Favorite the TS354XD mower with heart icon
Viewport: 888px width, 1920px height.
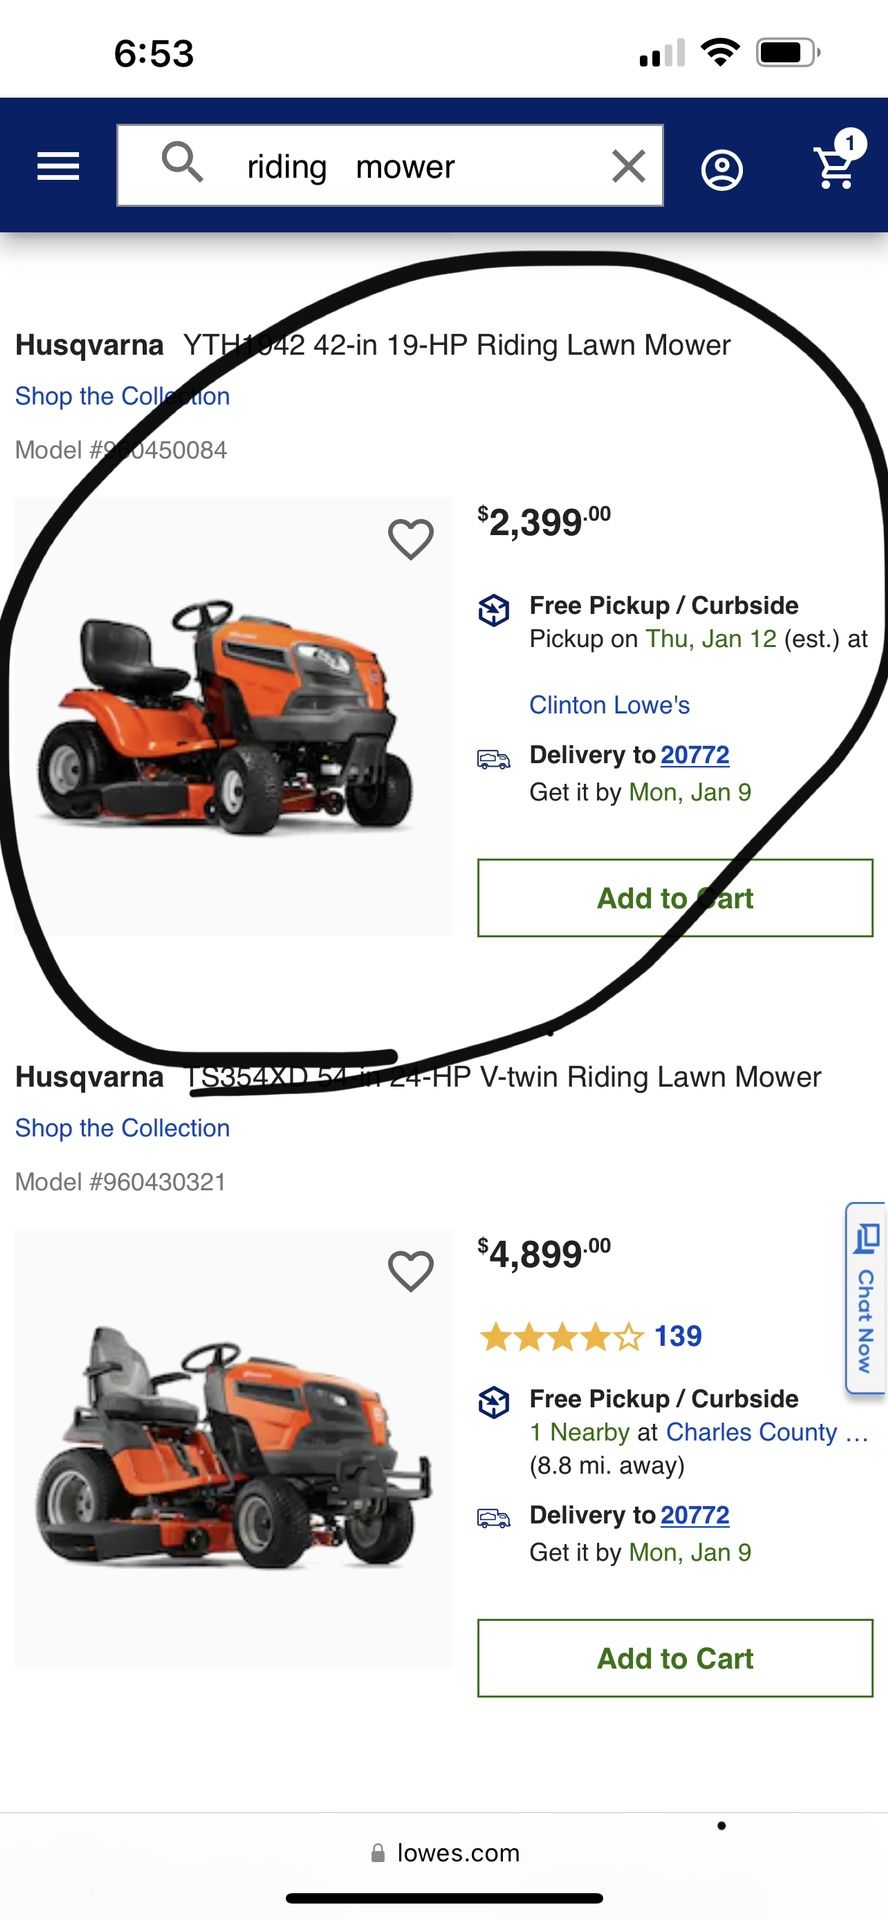point(411,1272)
